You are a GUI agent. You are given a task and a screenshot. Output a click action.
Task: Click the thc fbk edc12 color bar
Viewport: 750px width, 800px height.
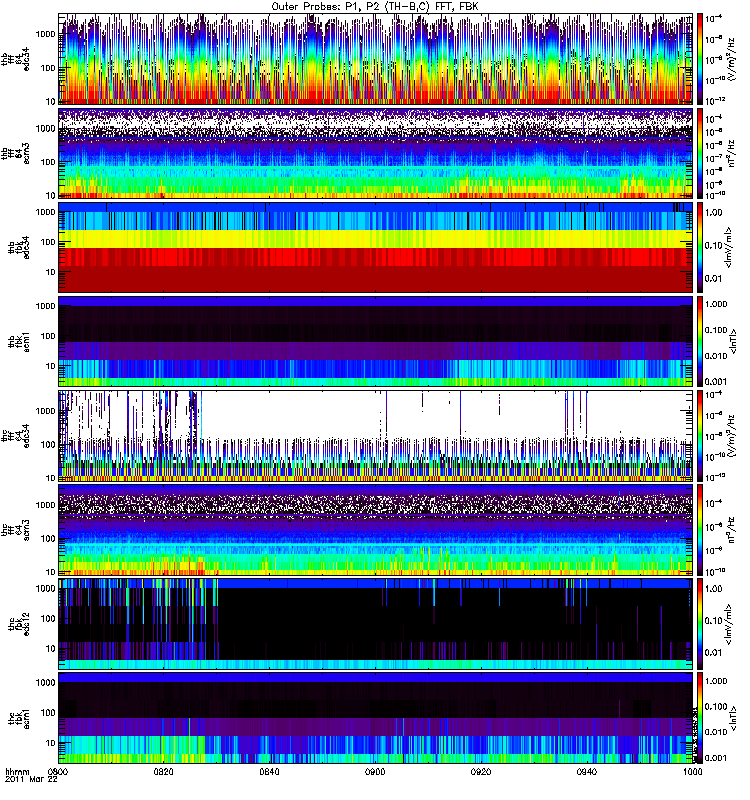click(x=701, y=624)
